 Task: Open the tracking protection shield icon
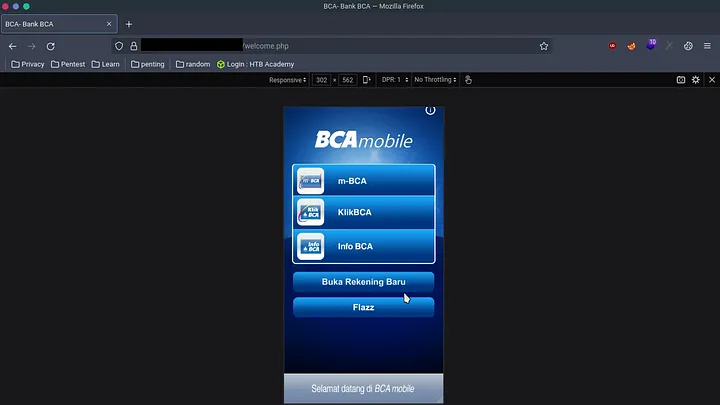[119, 46]
